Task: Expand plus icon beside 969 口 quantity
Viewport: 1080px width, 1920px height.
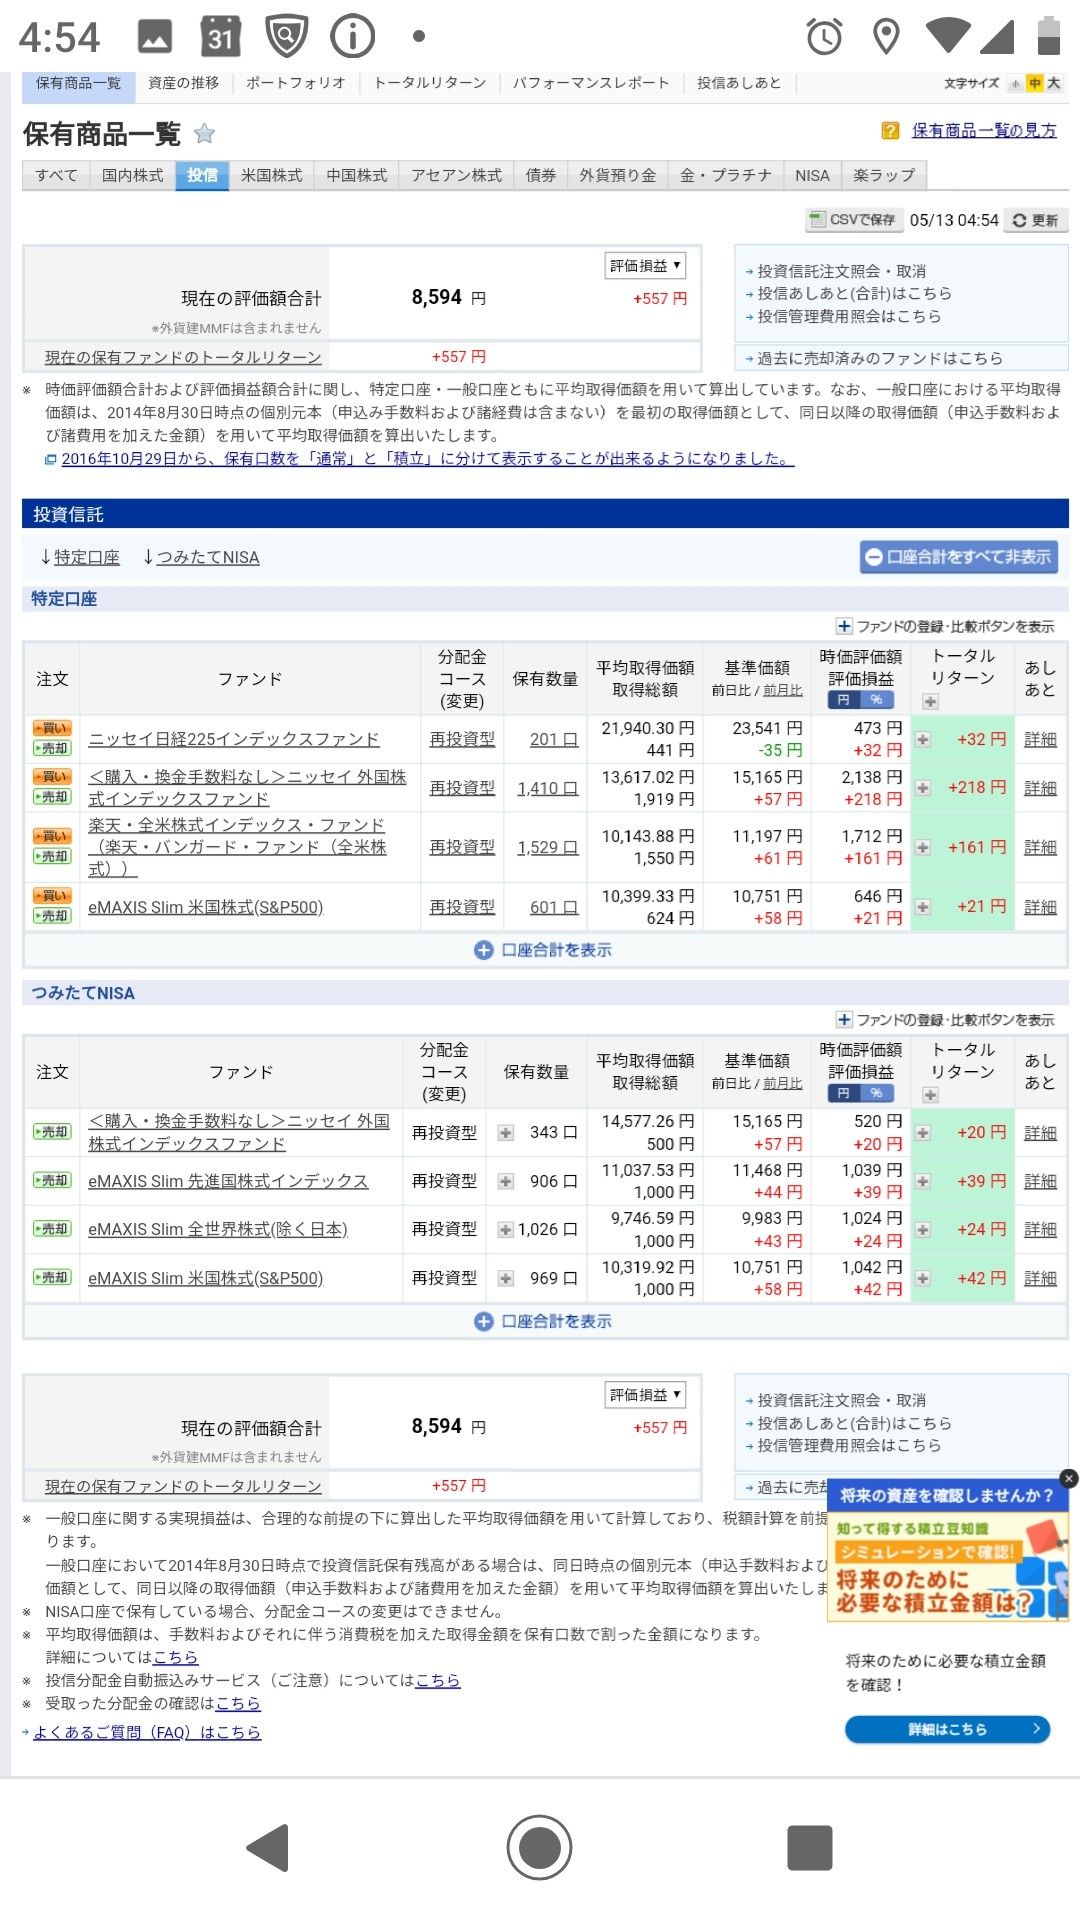Action: click(x=506, y=1278)
